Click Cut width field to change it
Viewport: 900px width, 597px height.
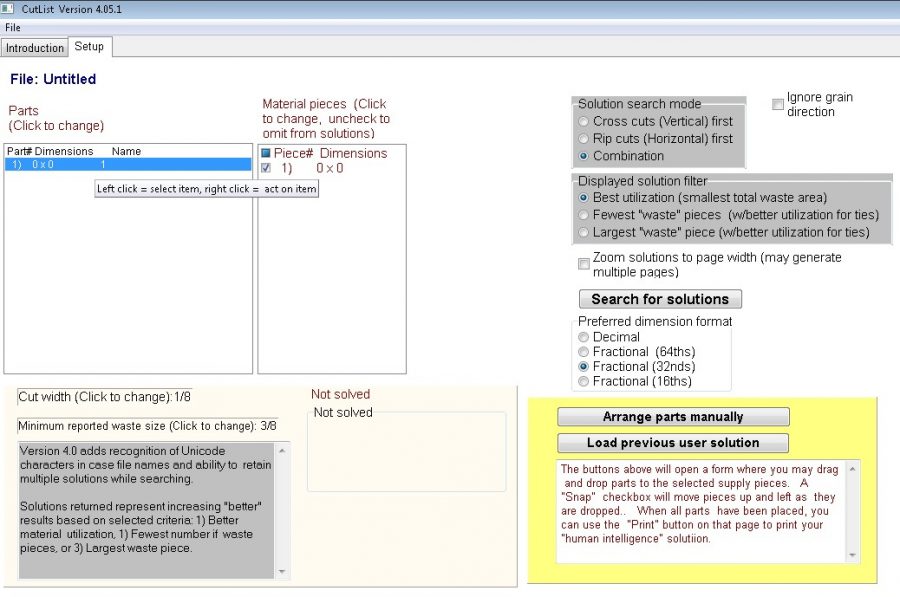[104, 397]
